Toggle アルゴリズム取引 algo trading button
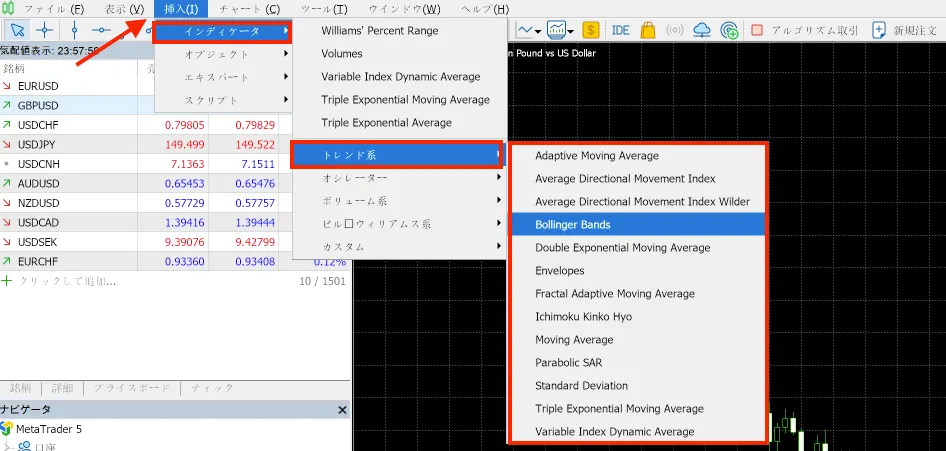The height and width of the screenshot is (451, 946). tap(804, 30)
